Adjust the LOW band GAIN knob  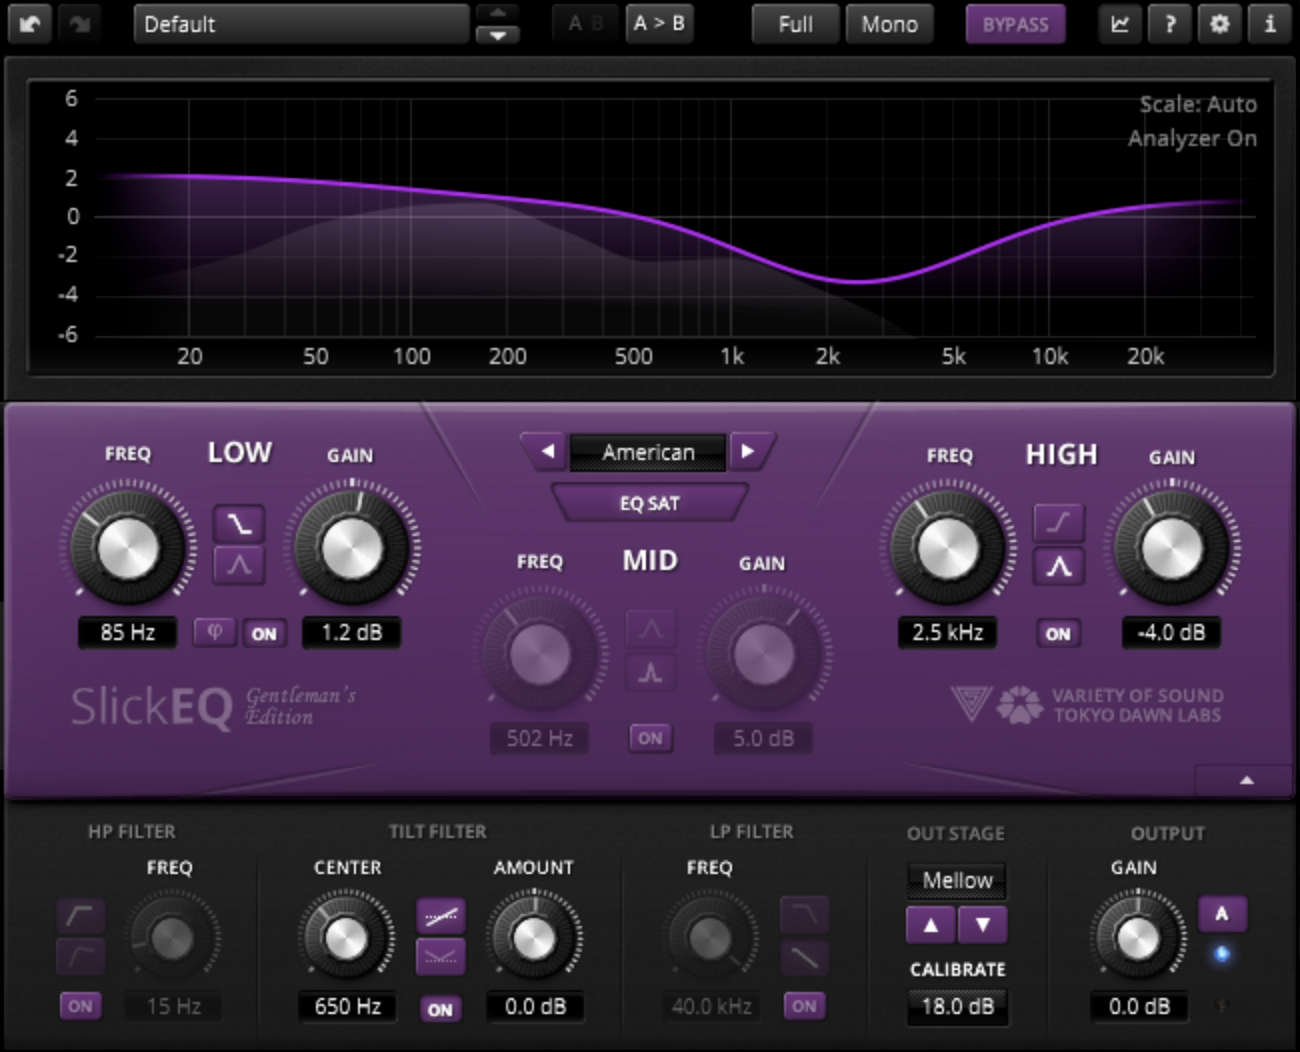click(x=351, y=547)
